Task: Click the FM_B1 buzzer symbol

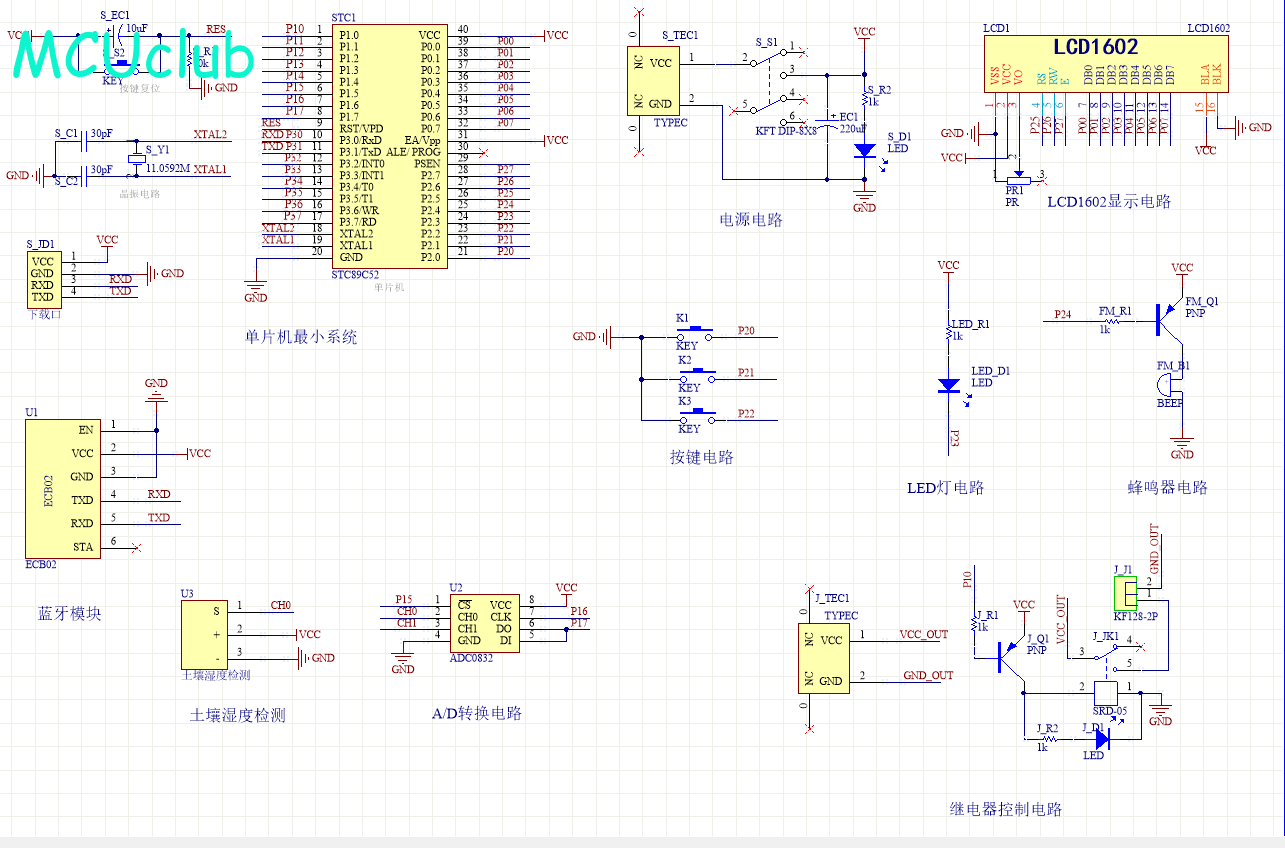Action: 1166,385
